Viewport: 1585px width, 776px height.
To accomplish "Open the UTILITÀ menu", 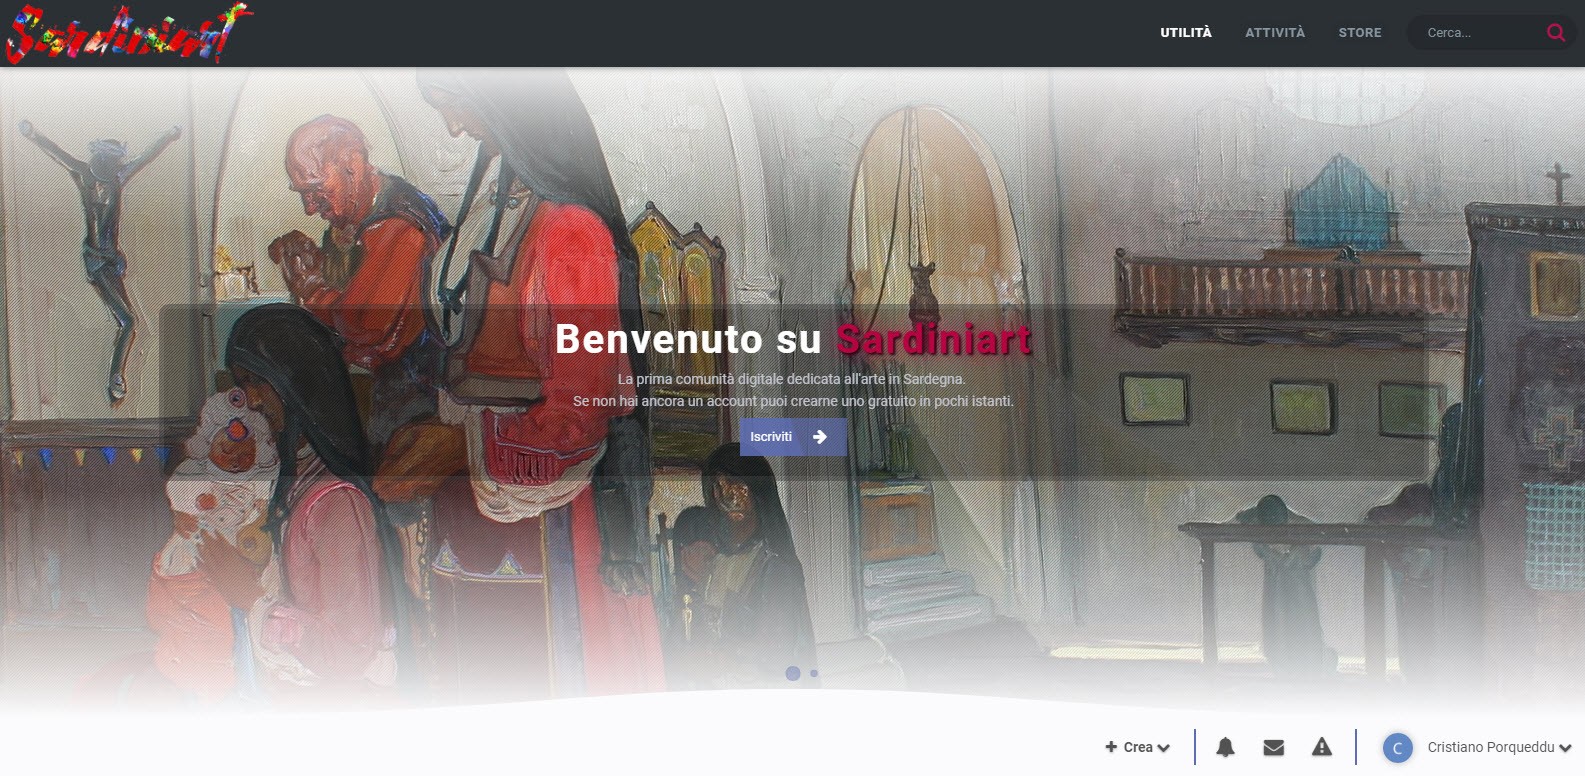I will pyautogui.click(x=1186, y=33).
